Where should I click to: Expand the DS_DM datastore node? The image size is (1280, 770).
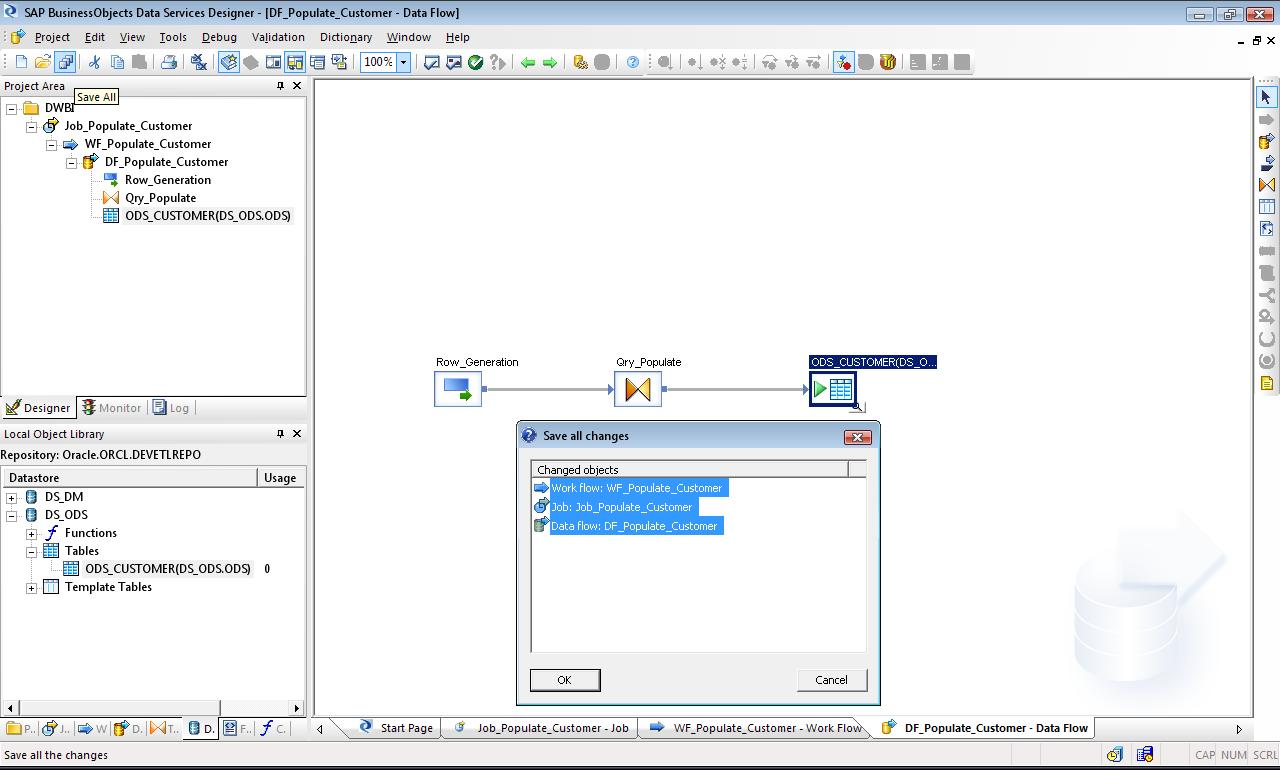click(x=12, y=497)
